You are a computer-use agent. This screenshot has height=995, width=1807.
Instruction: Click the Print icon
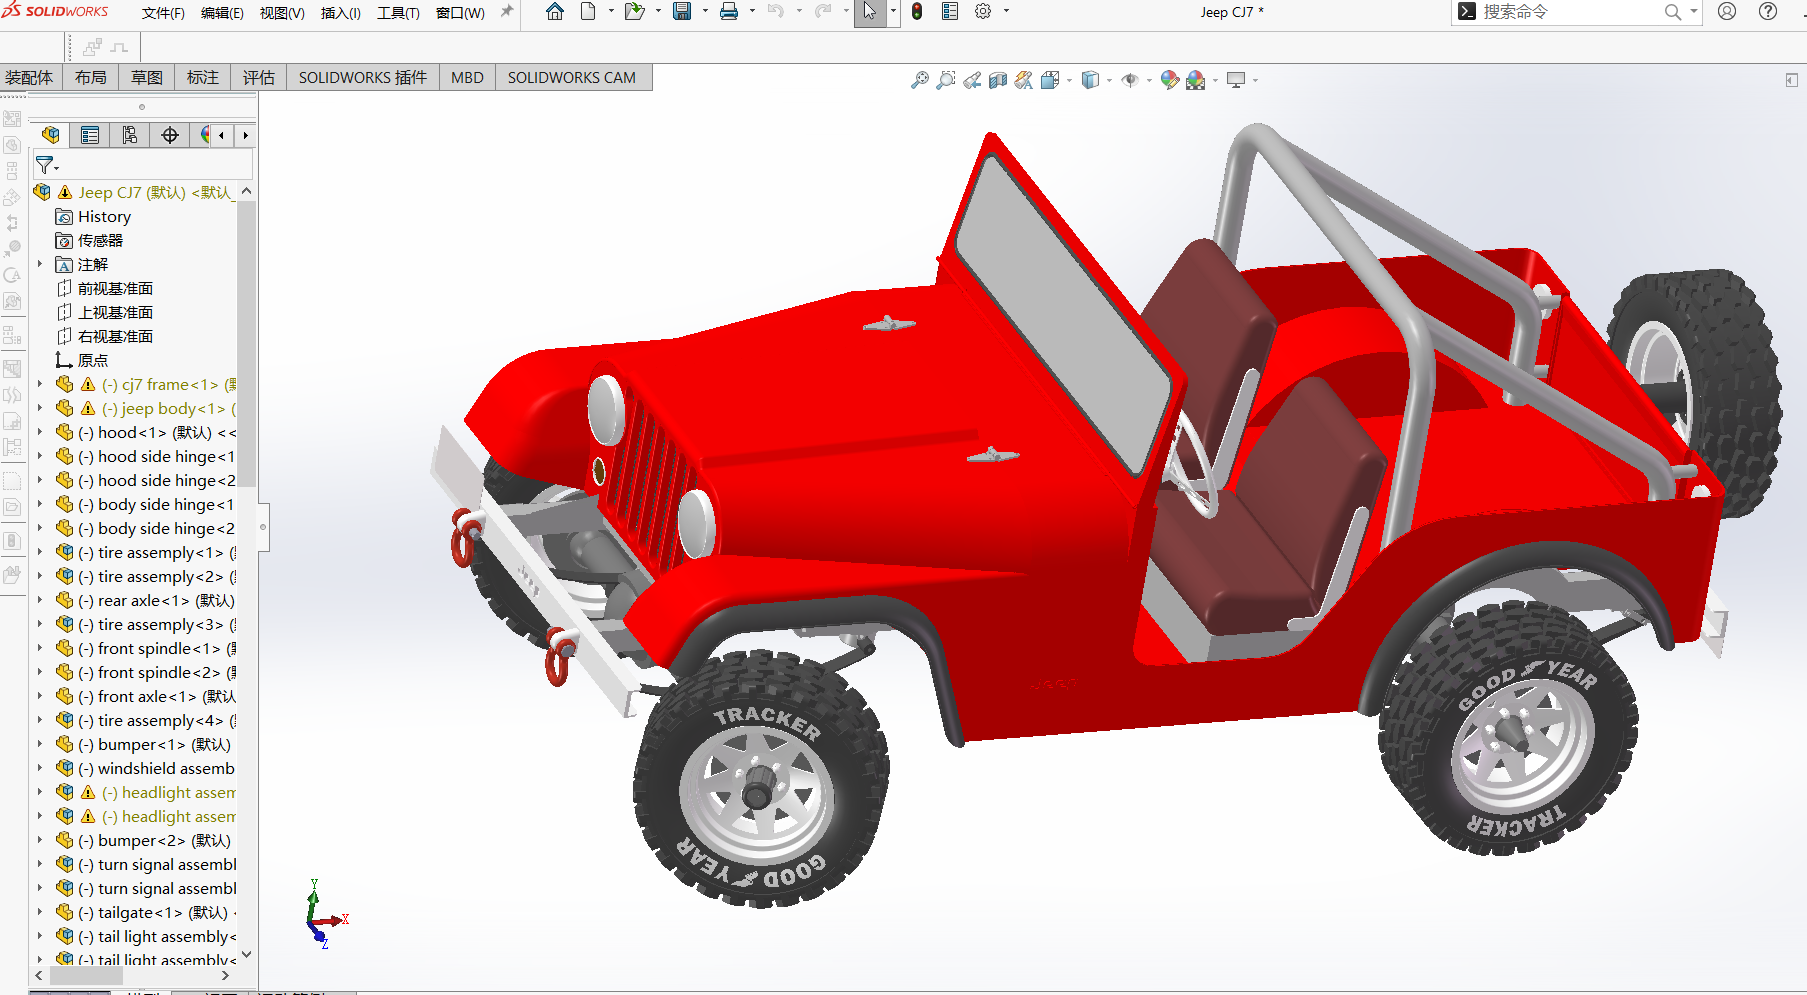[729, 12]
